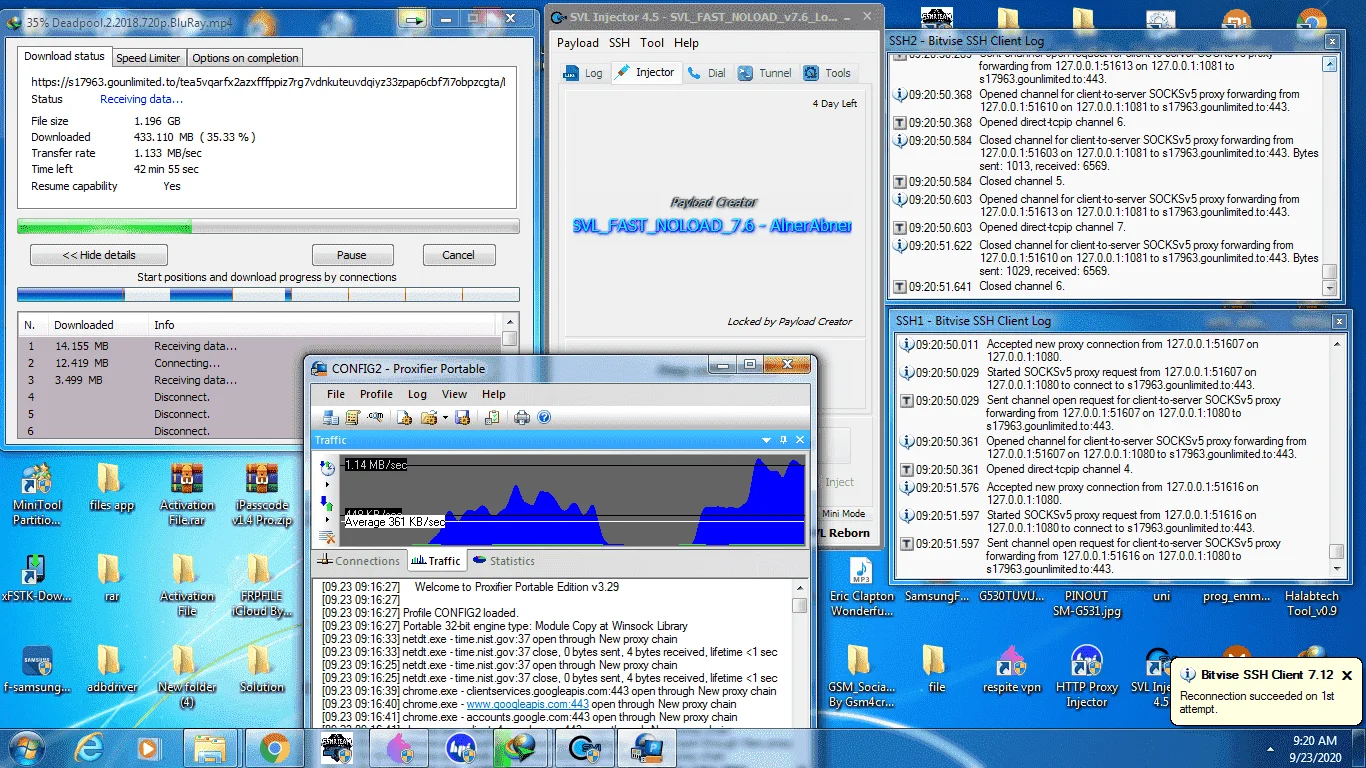Switch to Connections tab in Proxifier
The height and width of the screenshot is (768, 1366).
359,561
